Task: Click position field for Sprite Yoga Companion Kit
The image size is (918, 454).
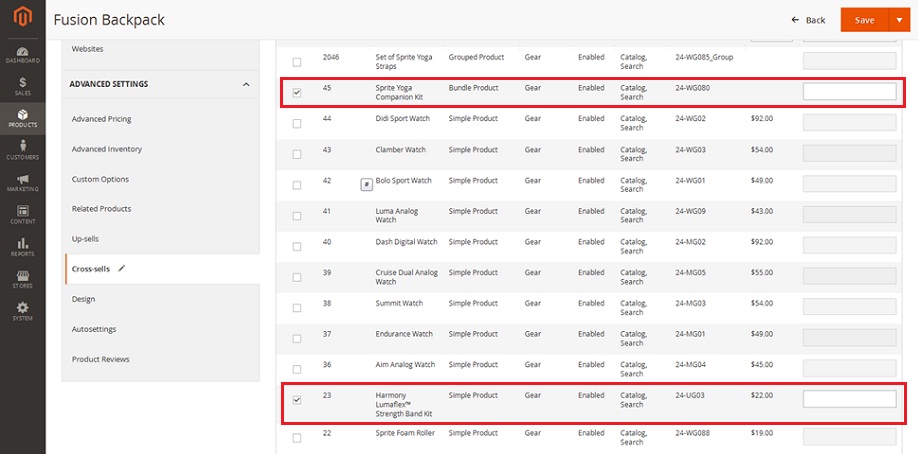Action: pos(850,91)
